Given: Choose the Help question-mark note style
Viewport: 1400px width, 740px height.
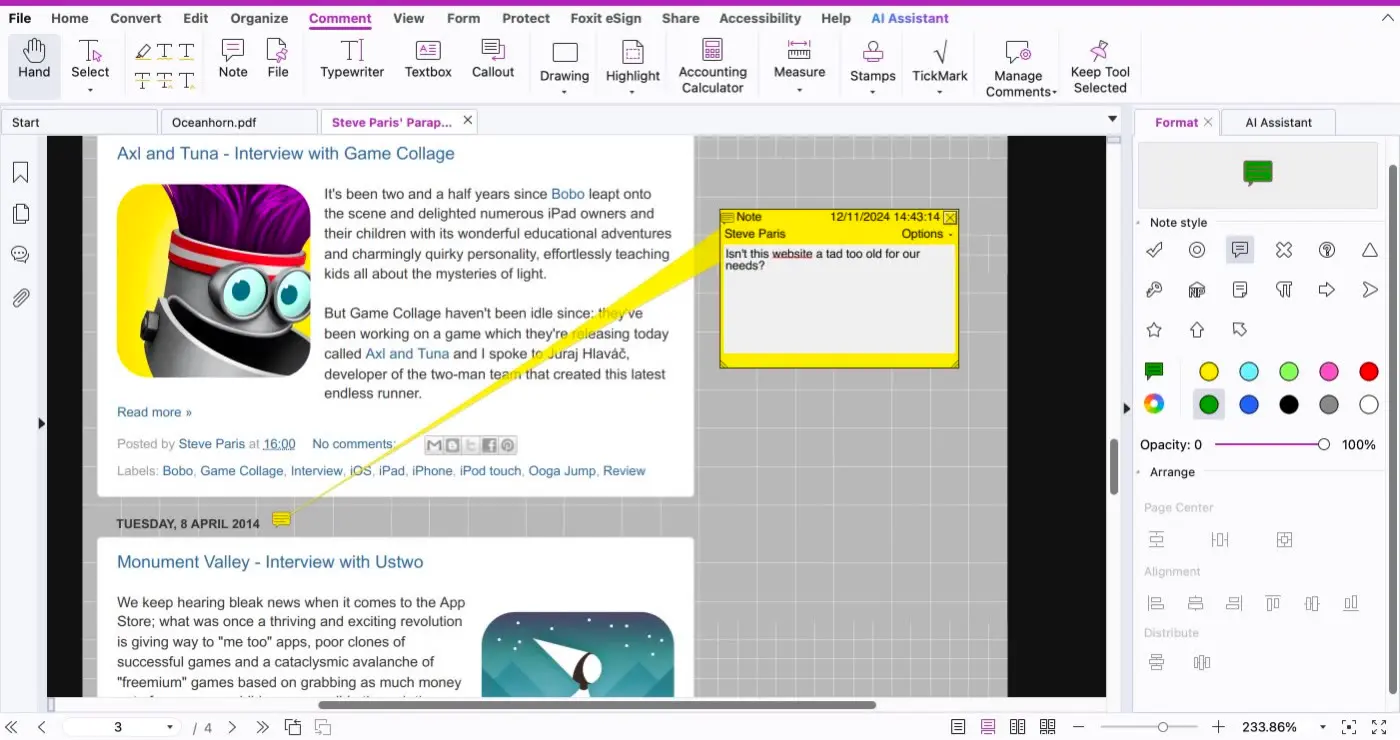Looking at the screenshot, I should 1327,250.
